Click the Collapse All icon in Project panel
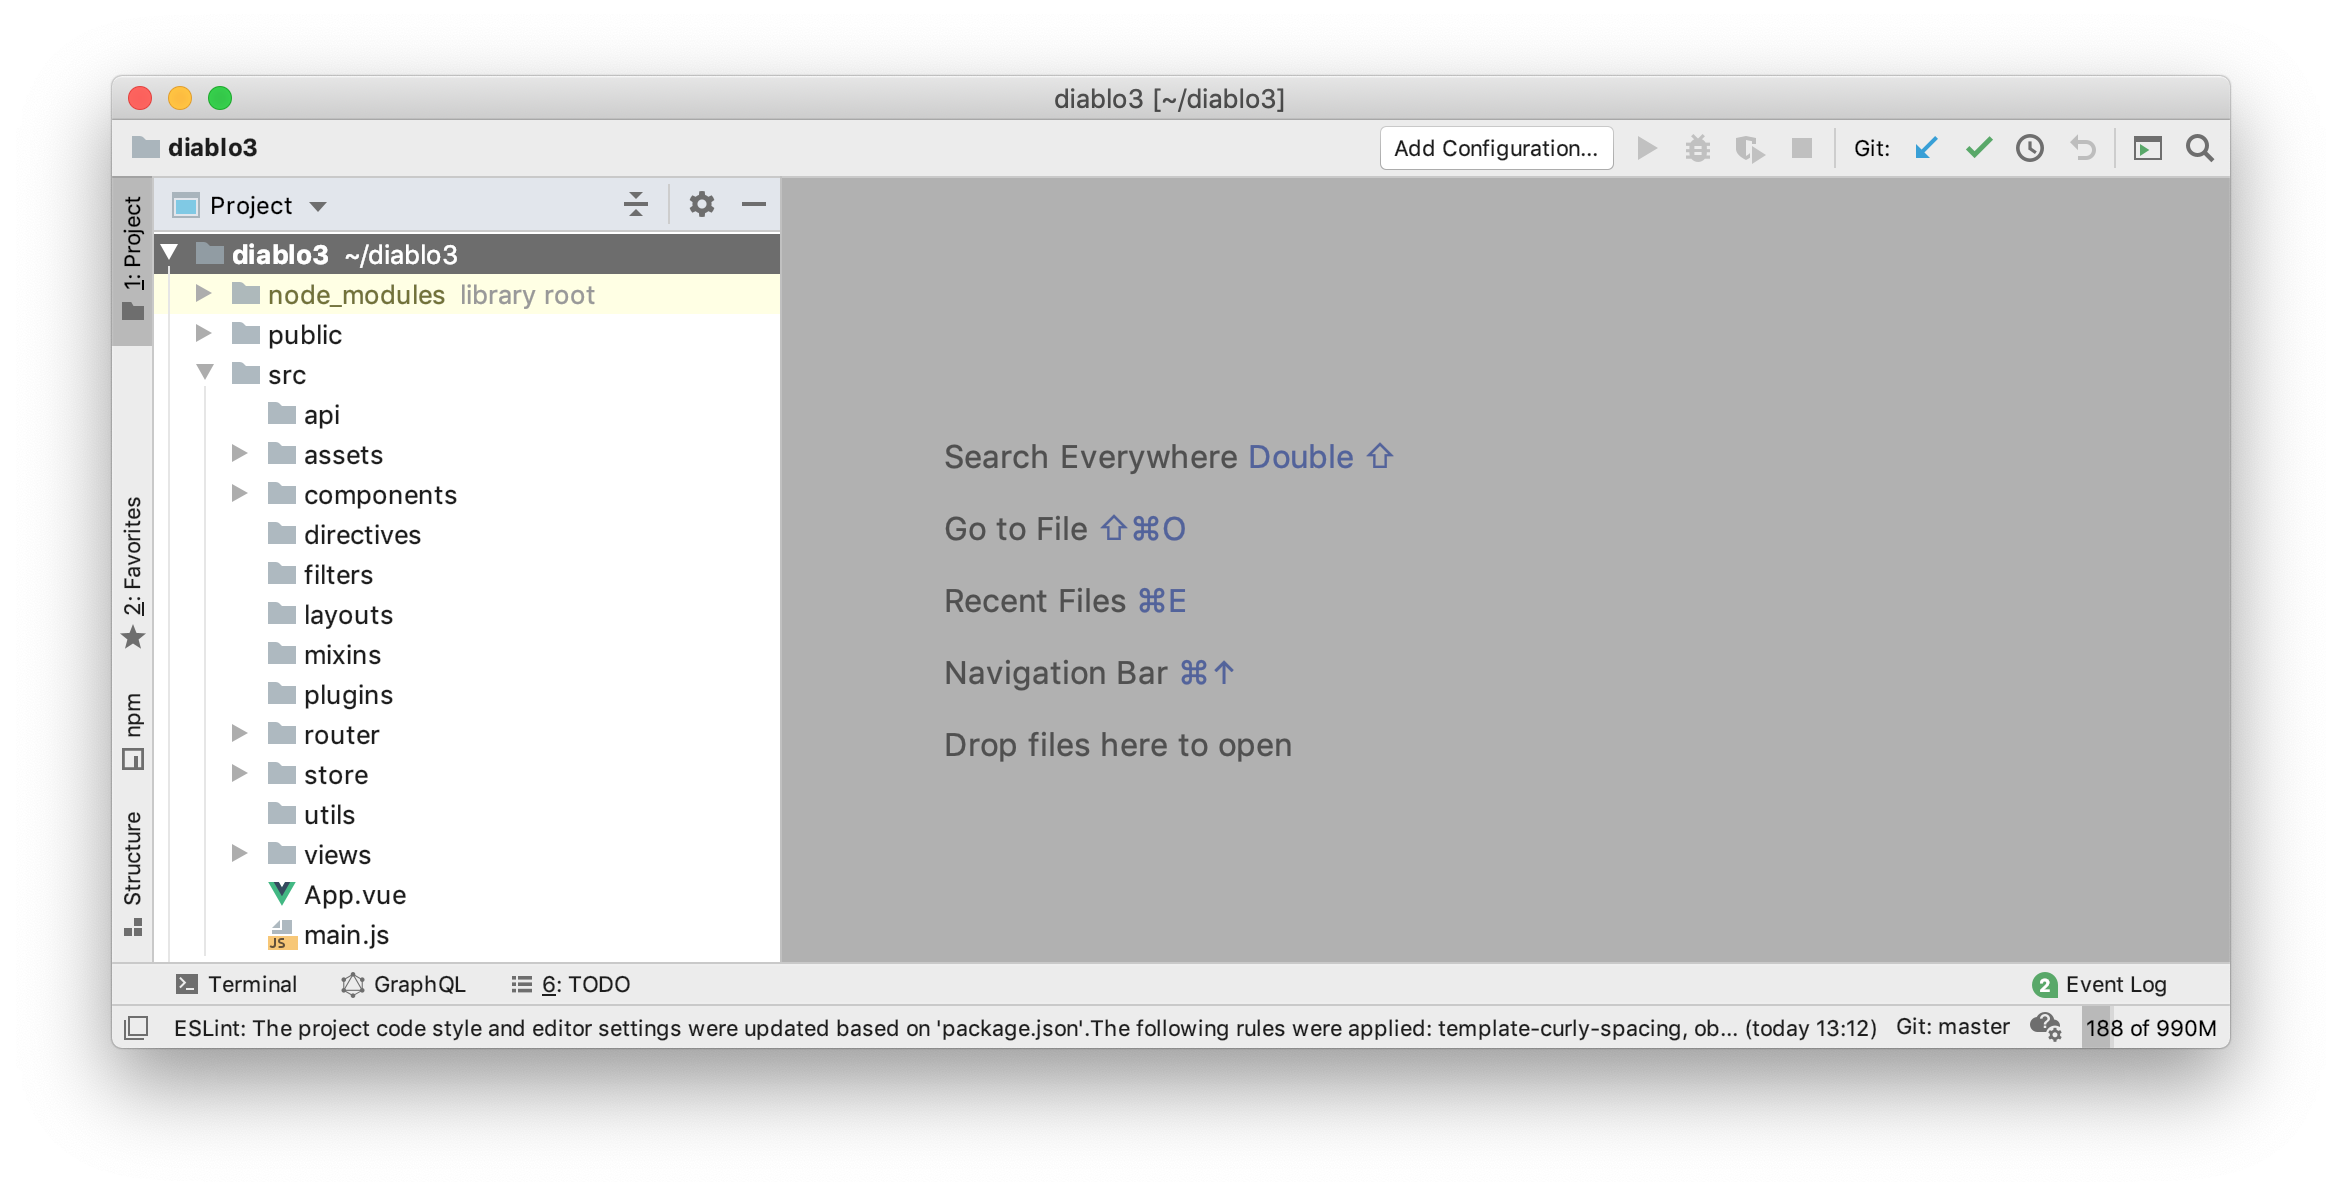The height and width of the screenshot is (1196, 2342). pos(636,204)
